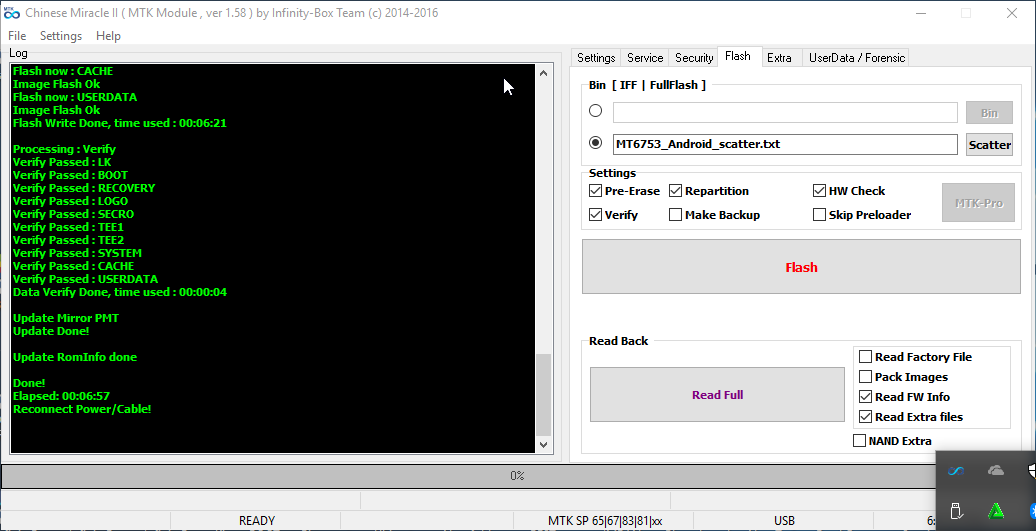The height and width of the screenshot is (531, 1036).
Task: Click the 'Reconnect Power/Cable!' log line
Action: [82, 409]
